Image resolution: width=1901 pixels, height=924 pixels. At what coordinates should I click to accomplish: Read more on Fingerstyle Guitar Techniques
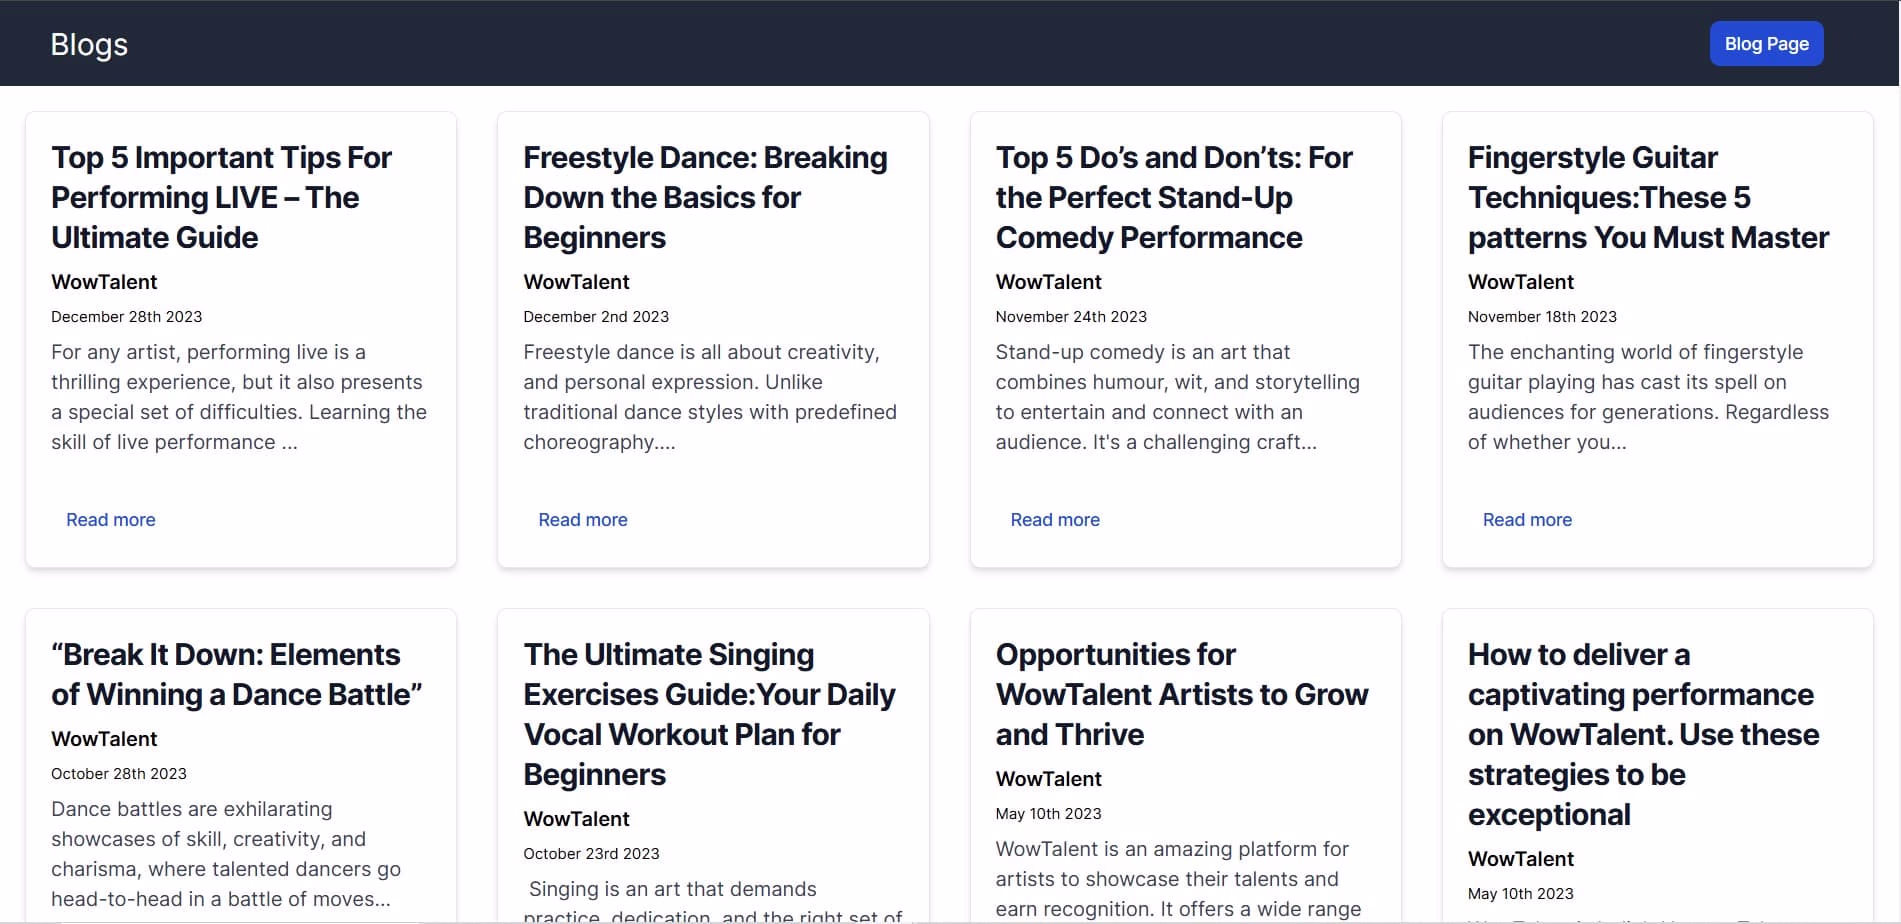(1527, 520)
